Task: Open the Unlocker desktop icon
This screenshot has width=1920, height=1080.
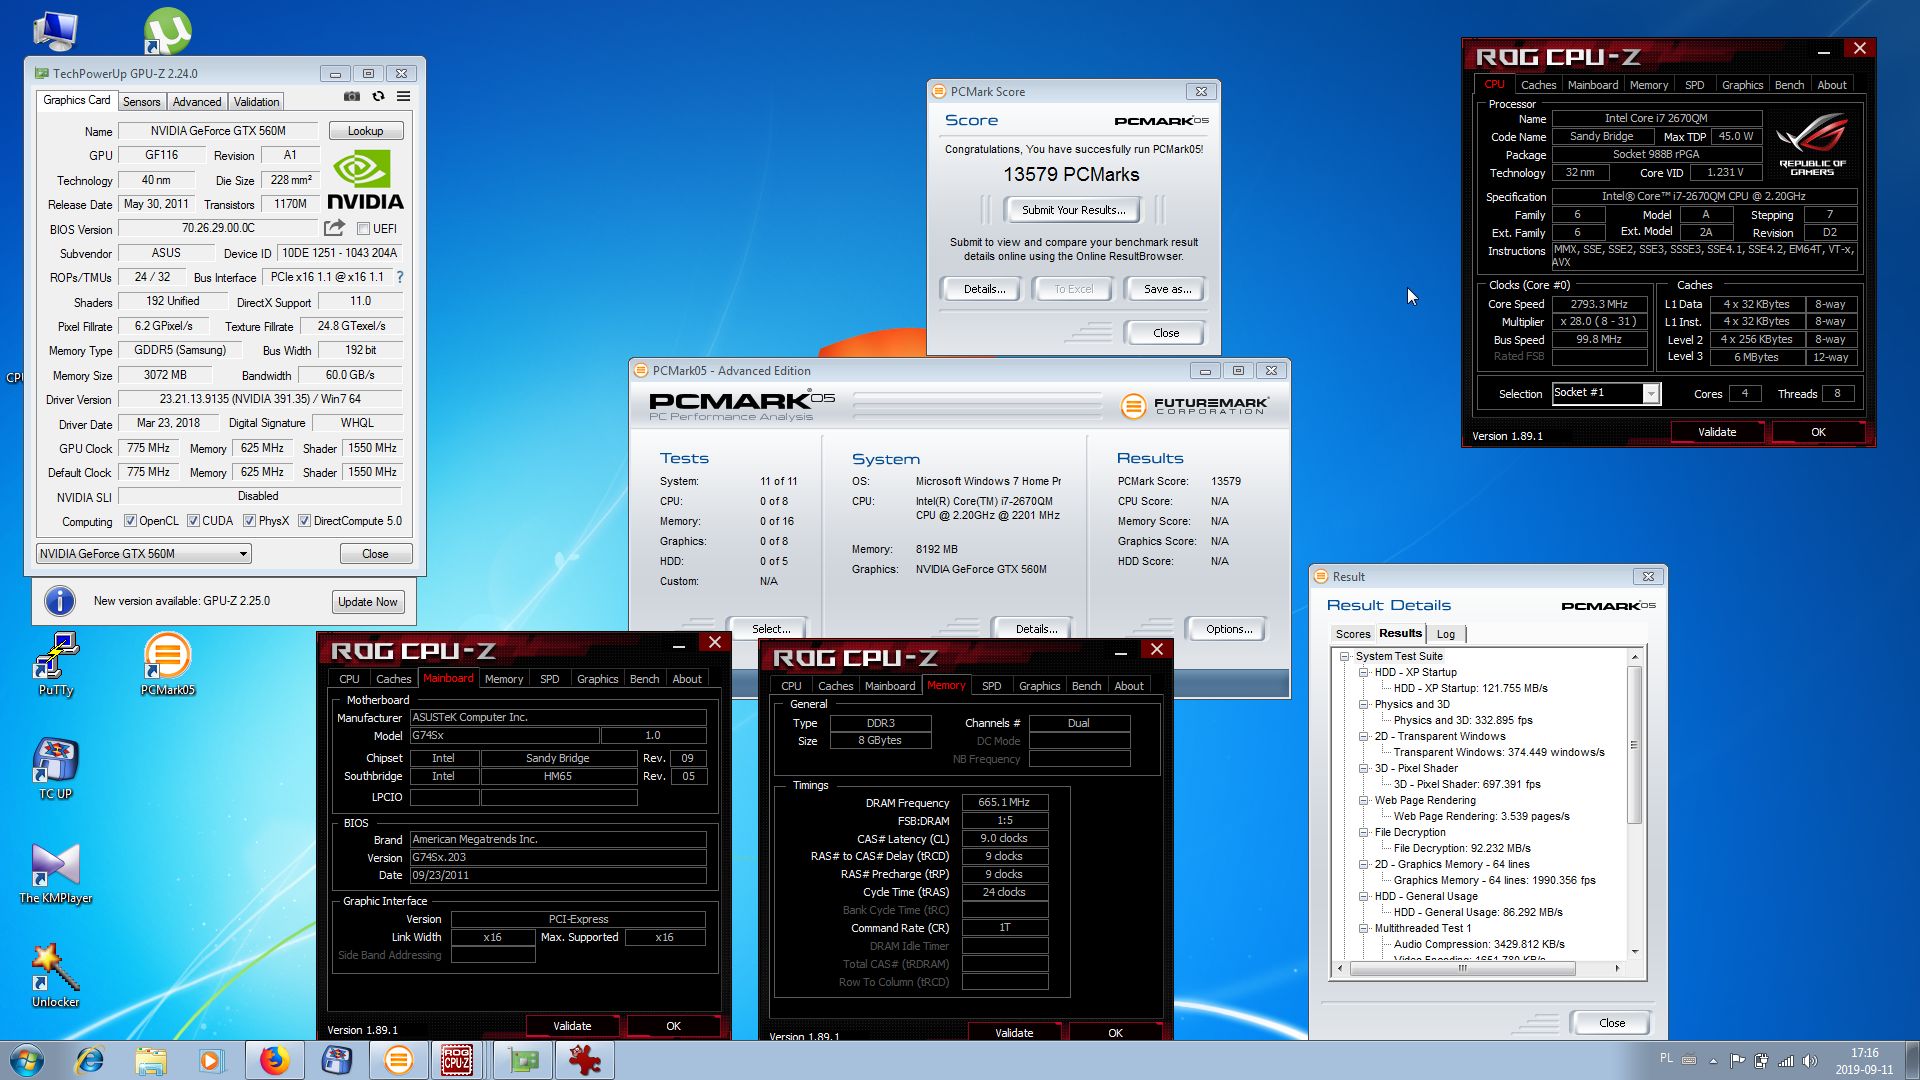Action: 56,976
